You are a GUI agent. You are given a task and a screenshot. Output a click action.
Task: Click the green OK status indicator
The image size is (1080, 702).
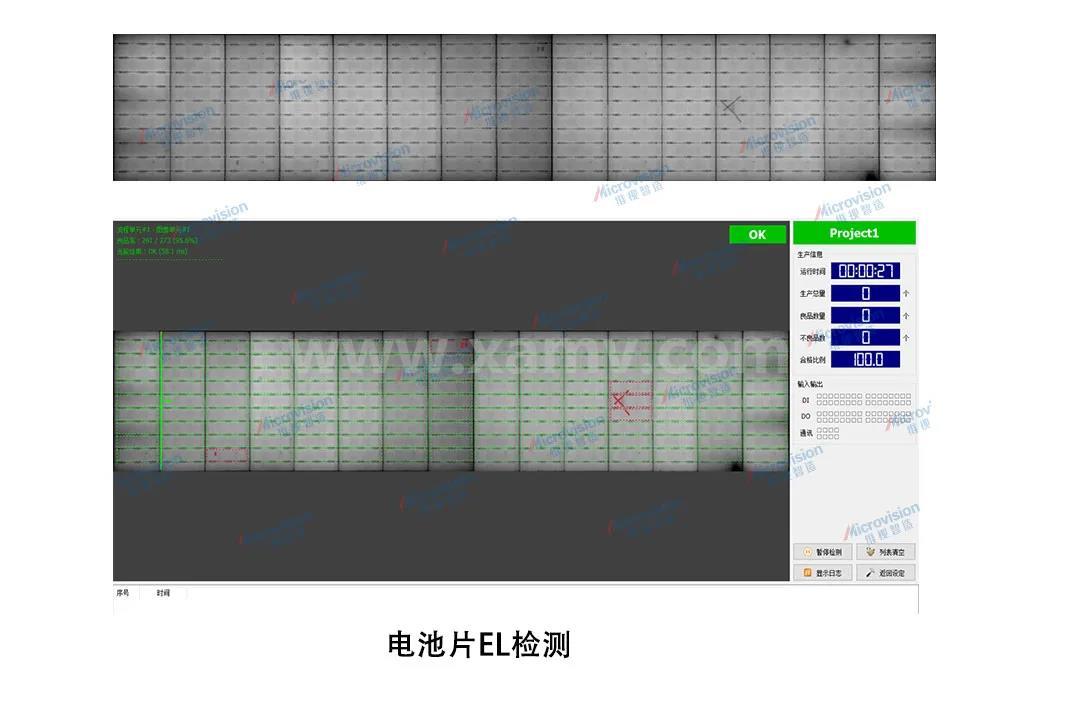pyautogui.click(x=758, y=234)
